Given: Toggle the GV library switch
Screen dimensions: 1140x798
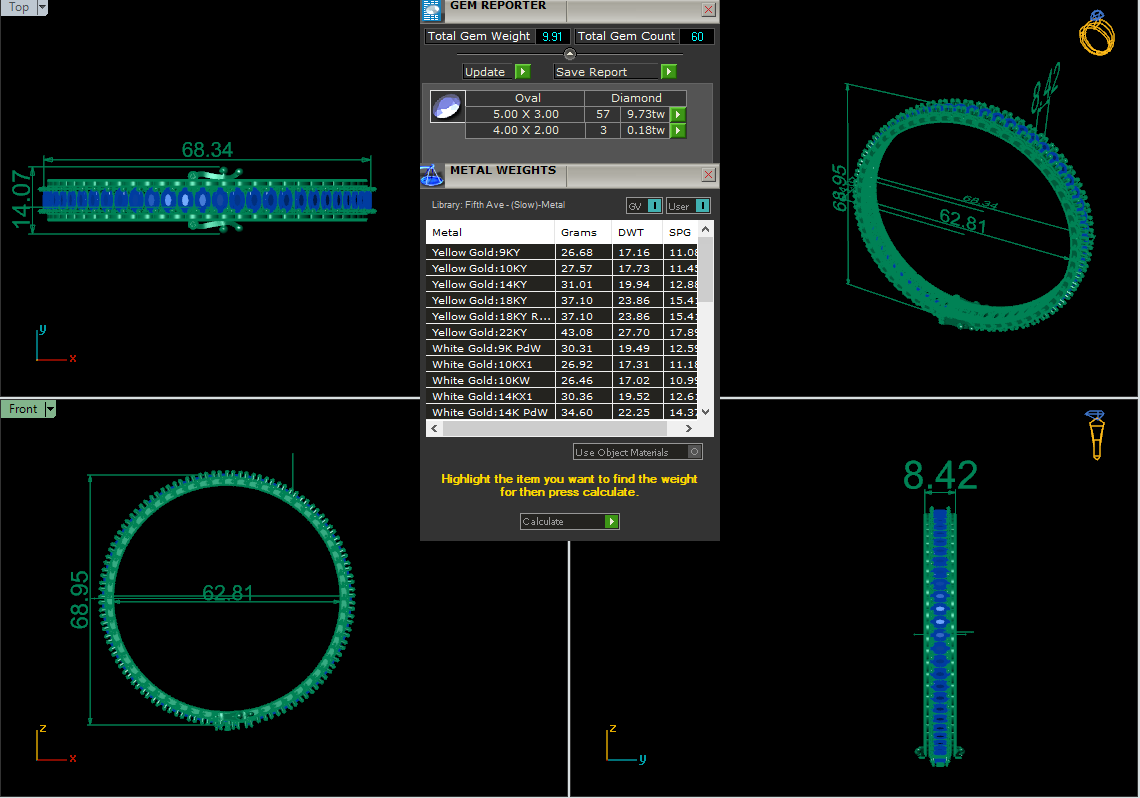Looking at the screenshot, I should click(654, 206).
